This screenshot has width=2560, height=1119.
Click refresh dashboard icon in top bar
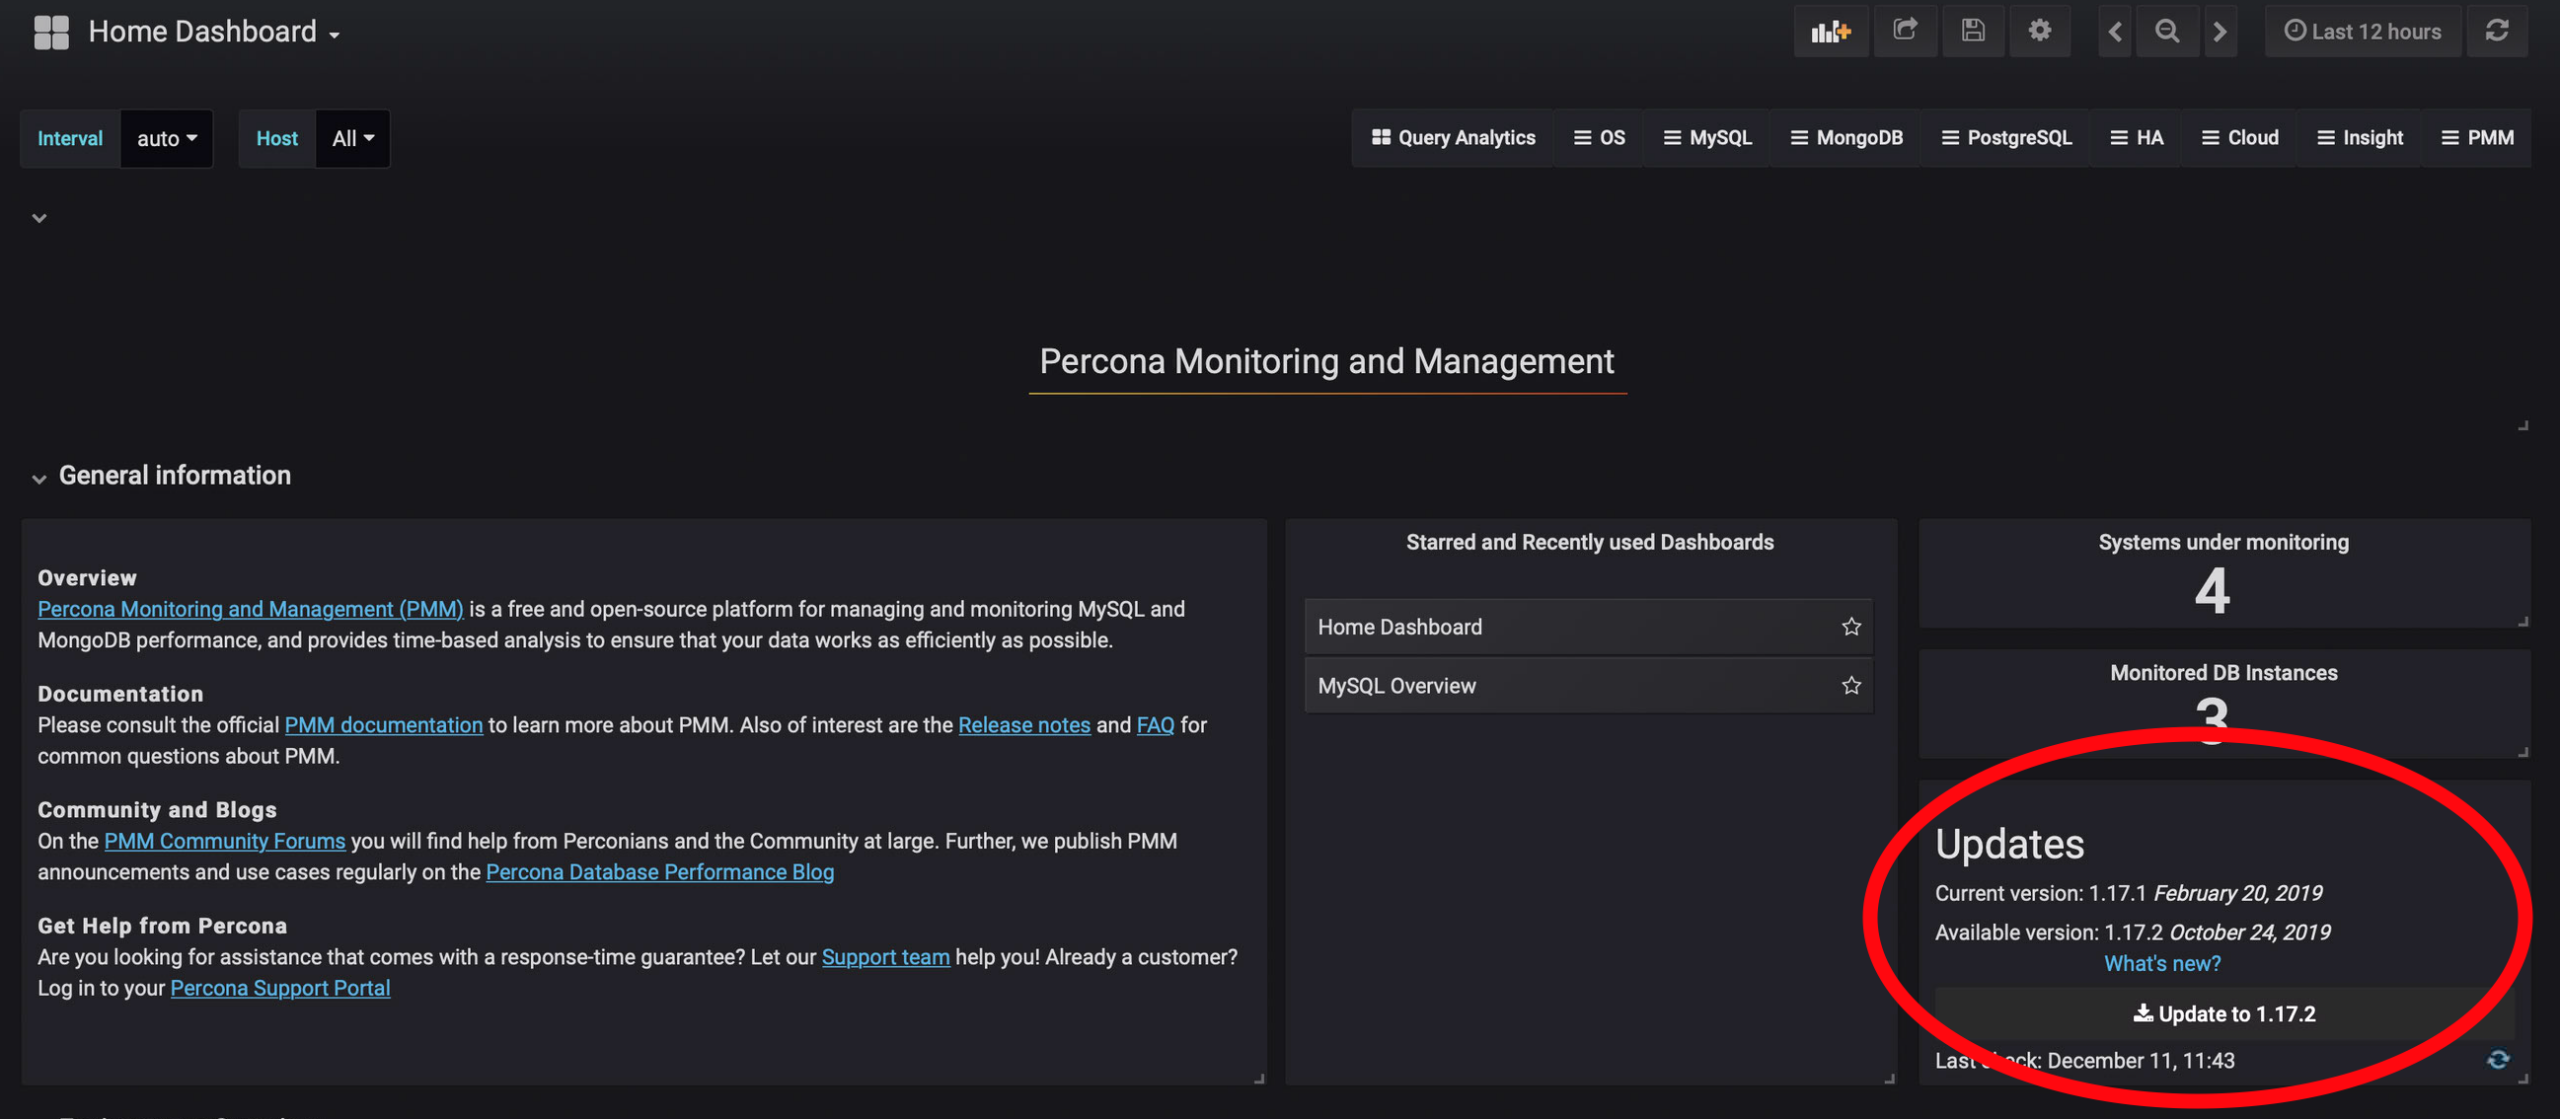pyautogui.click(x=2497, y=31)
